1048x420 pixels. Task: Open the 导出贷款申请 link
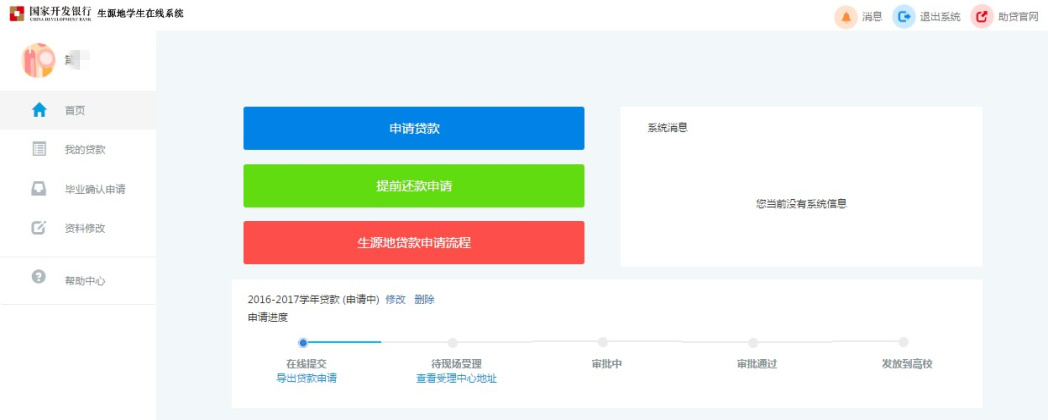(306, 378)
